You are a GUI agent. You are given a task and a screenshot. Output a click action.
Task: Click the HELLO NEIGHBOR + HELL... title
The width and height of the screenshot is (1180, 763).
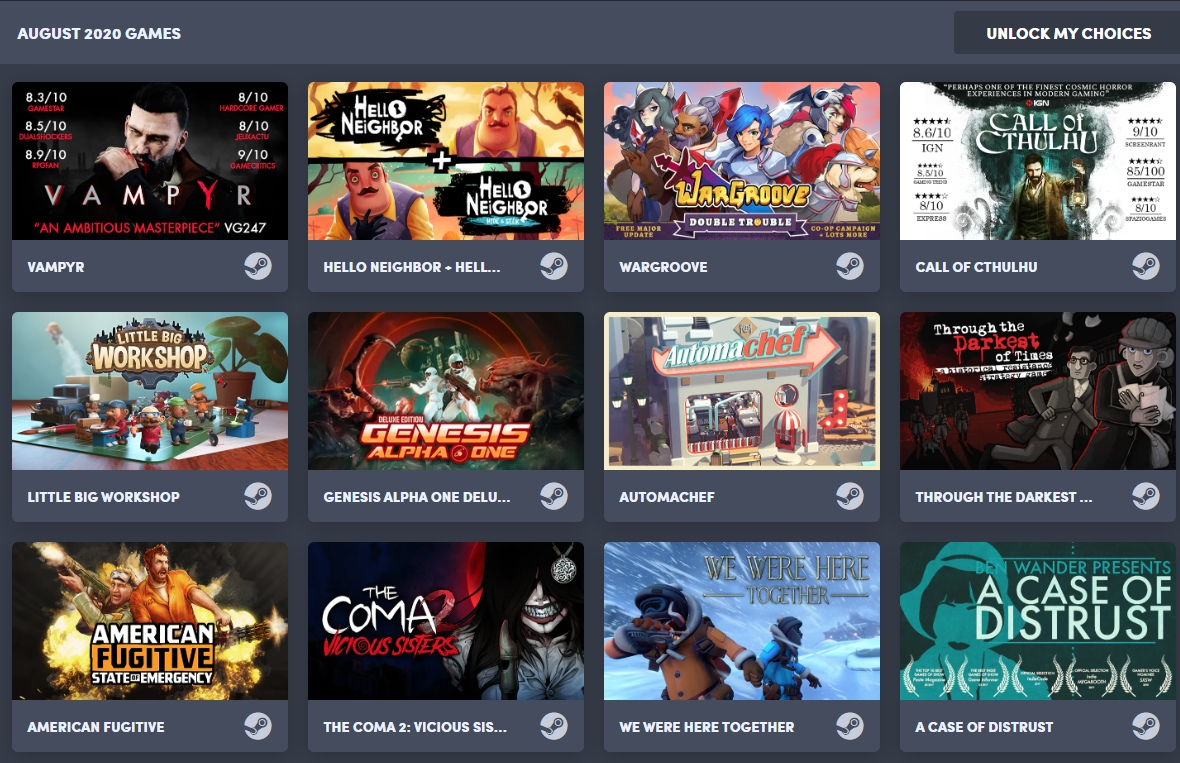[x=412, y=267]
